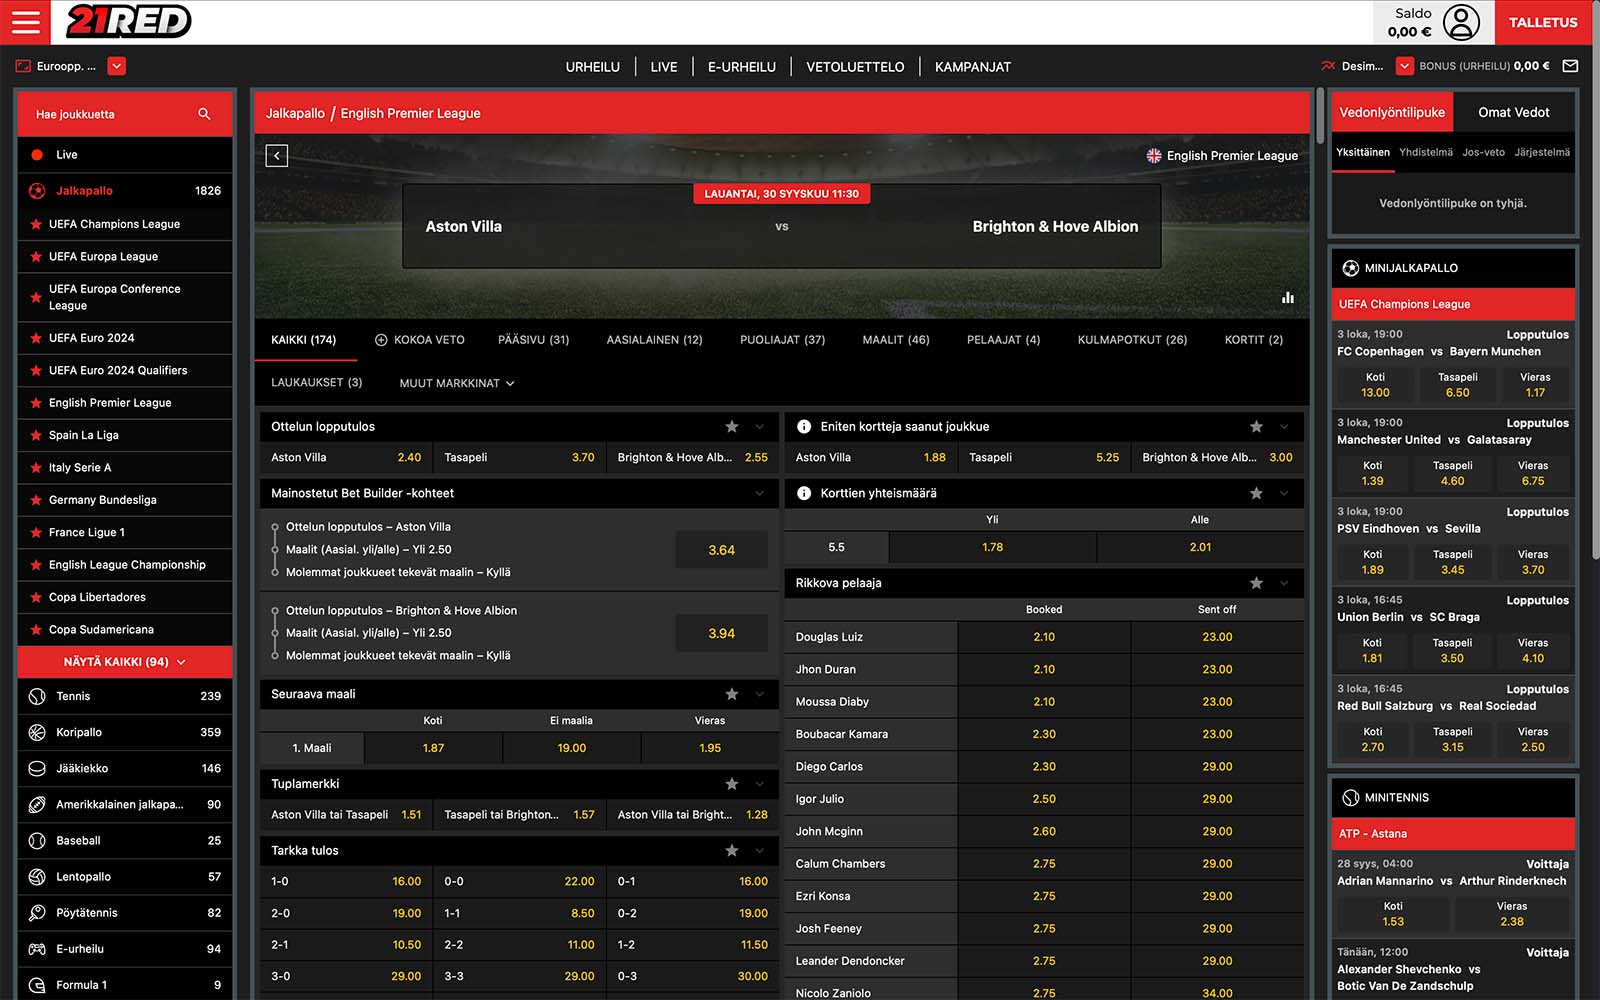The height and width of the screenshot is (1000, 1600).
Task: Open the hamburger main menu
Action: 25,22
